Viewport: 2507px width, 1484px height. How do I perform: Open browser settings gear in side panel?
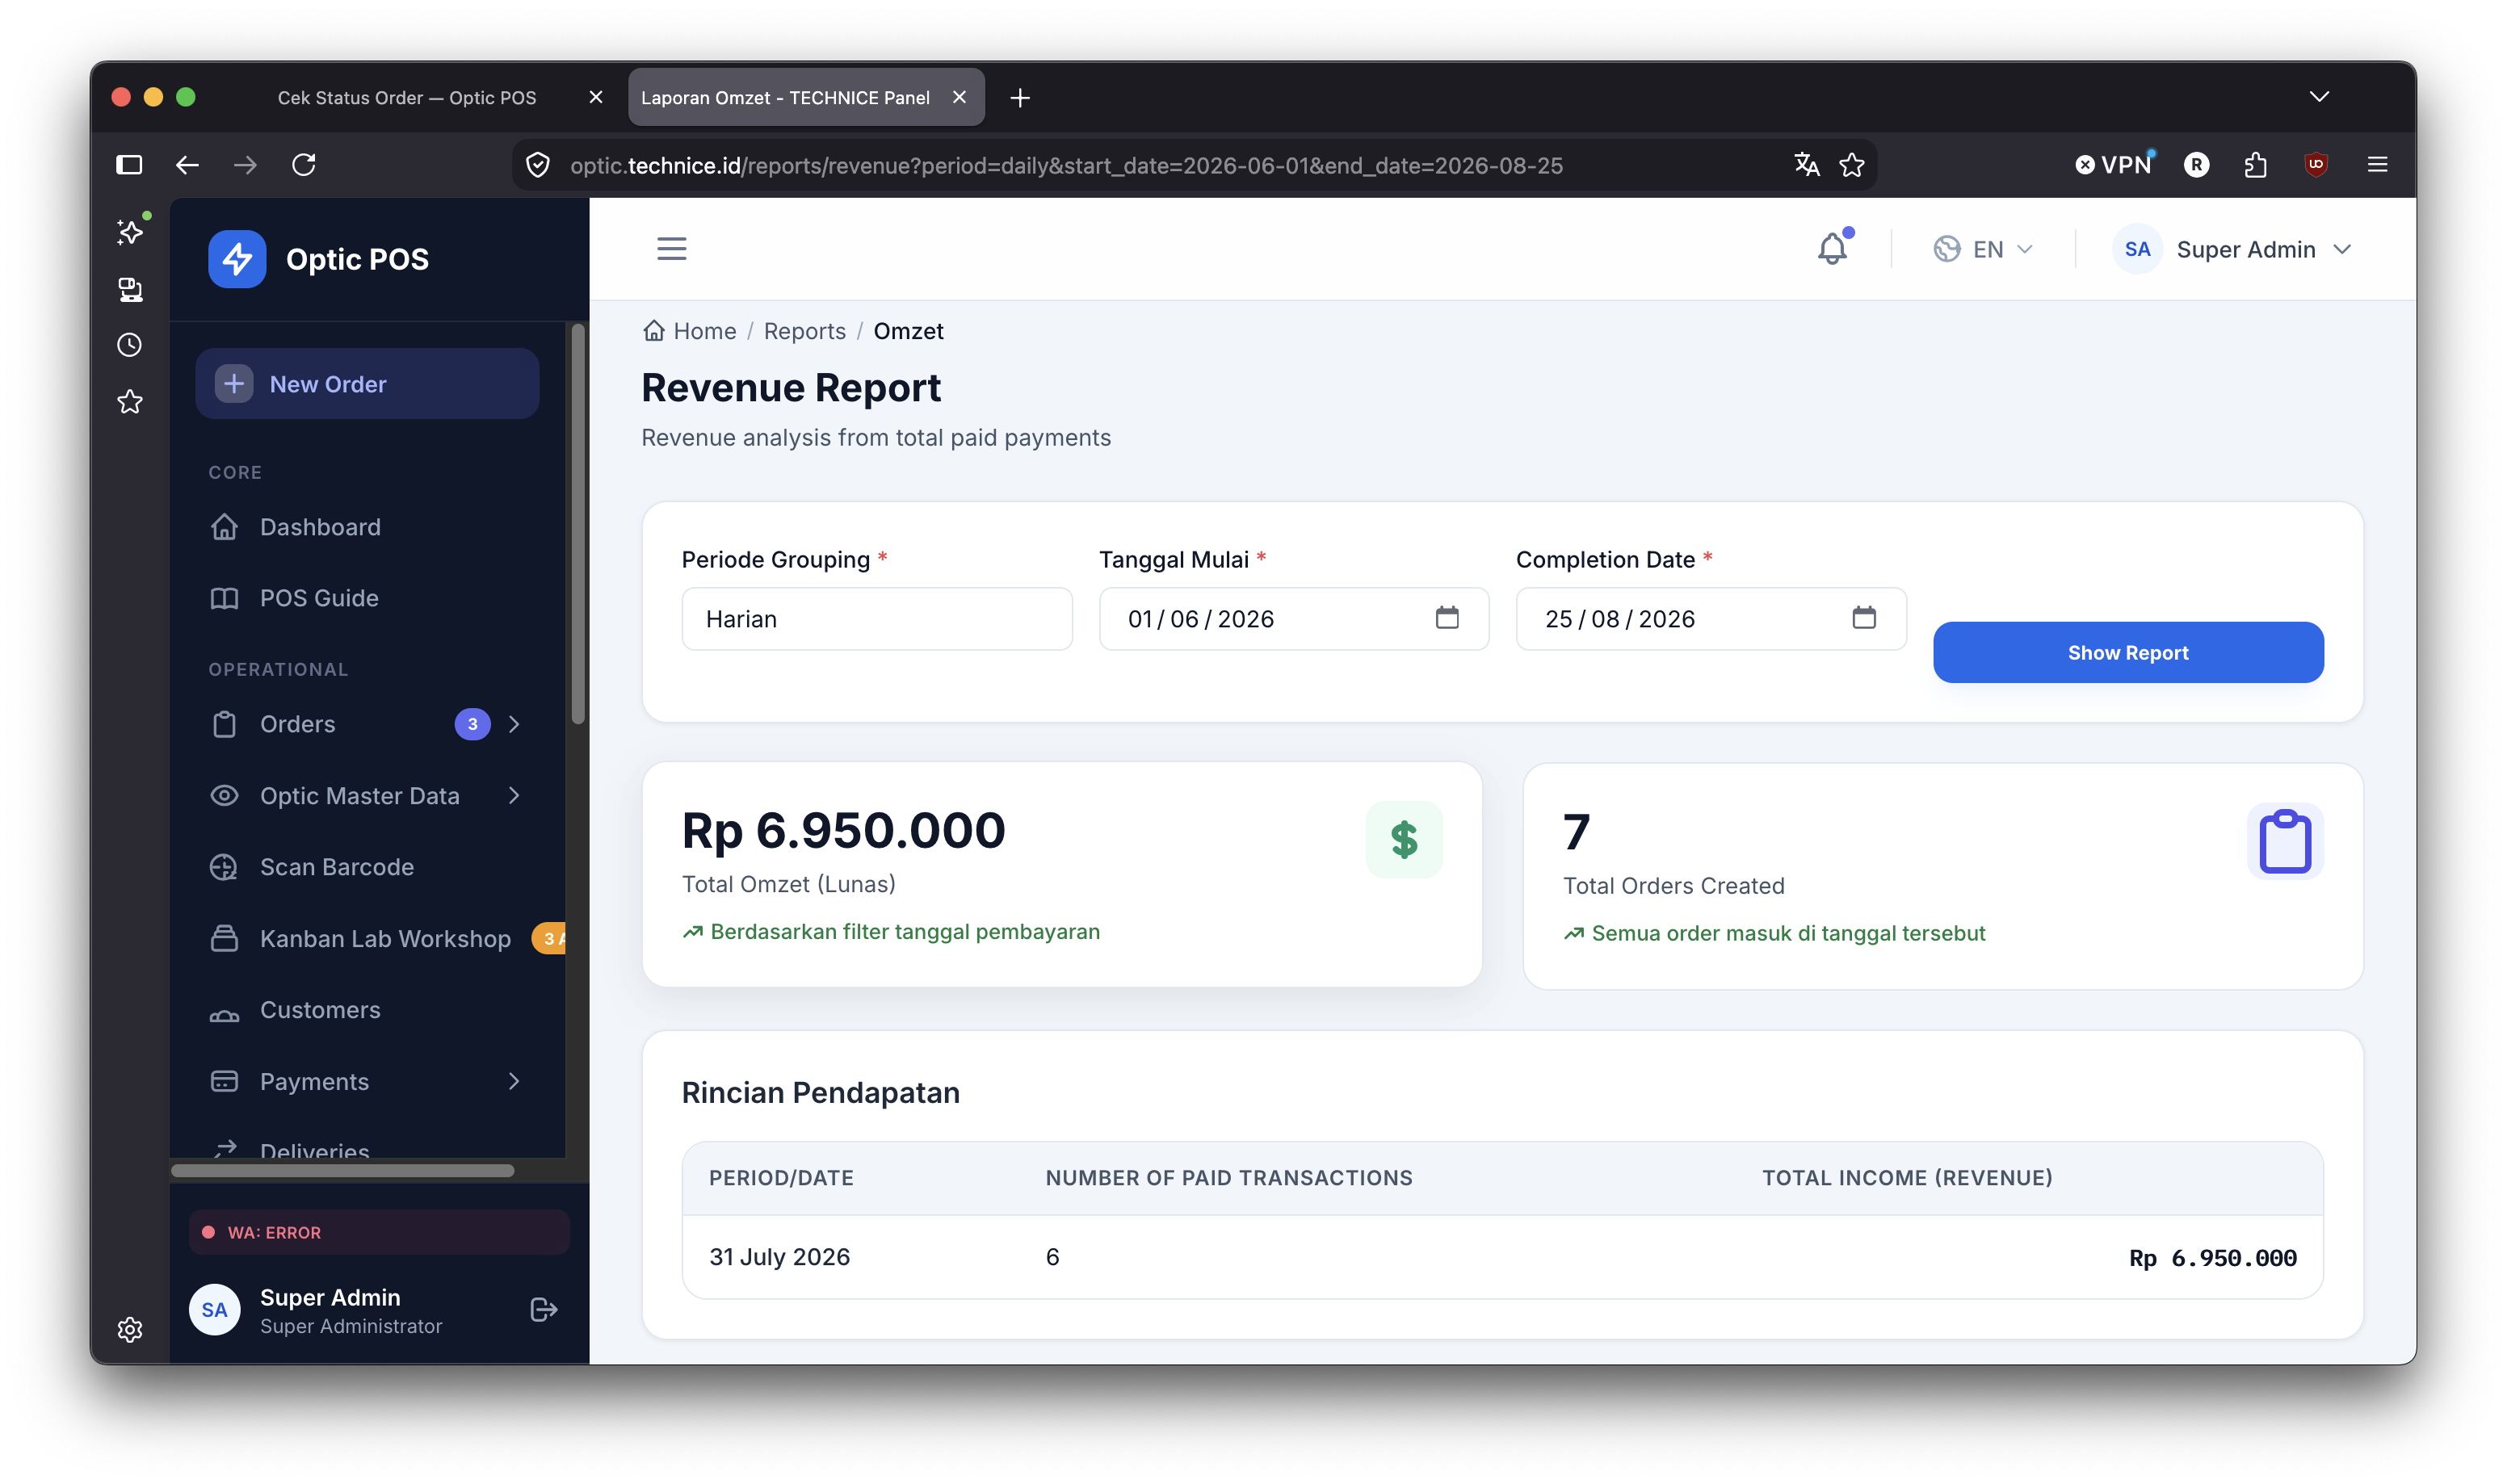pos(130,1329)
